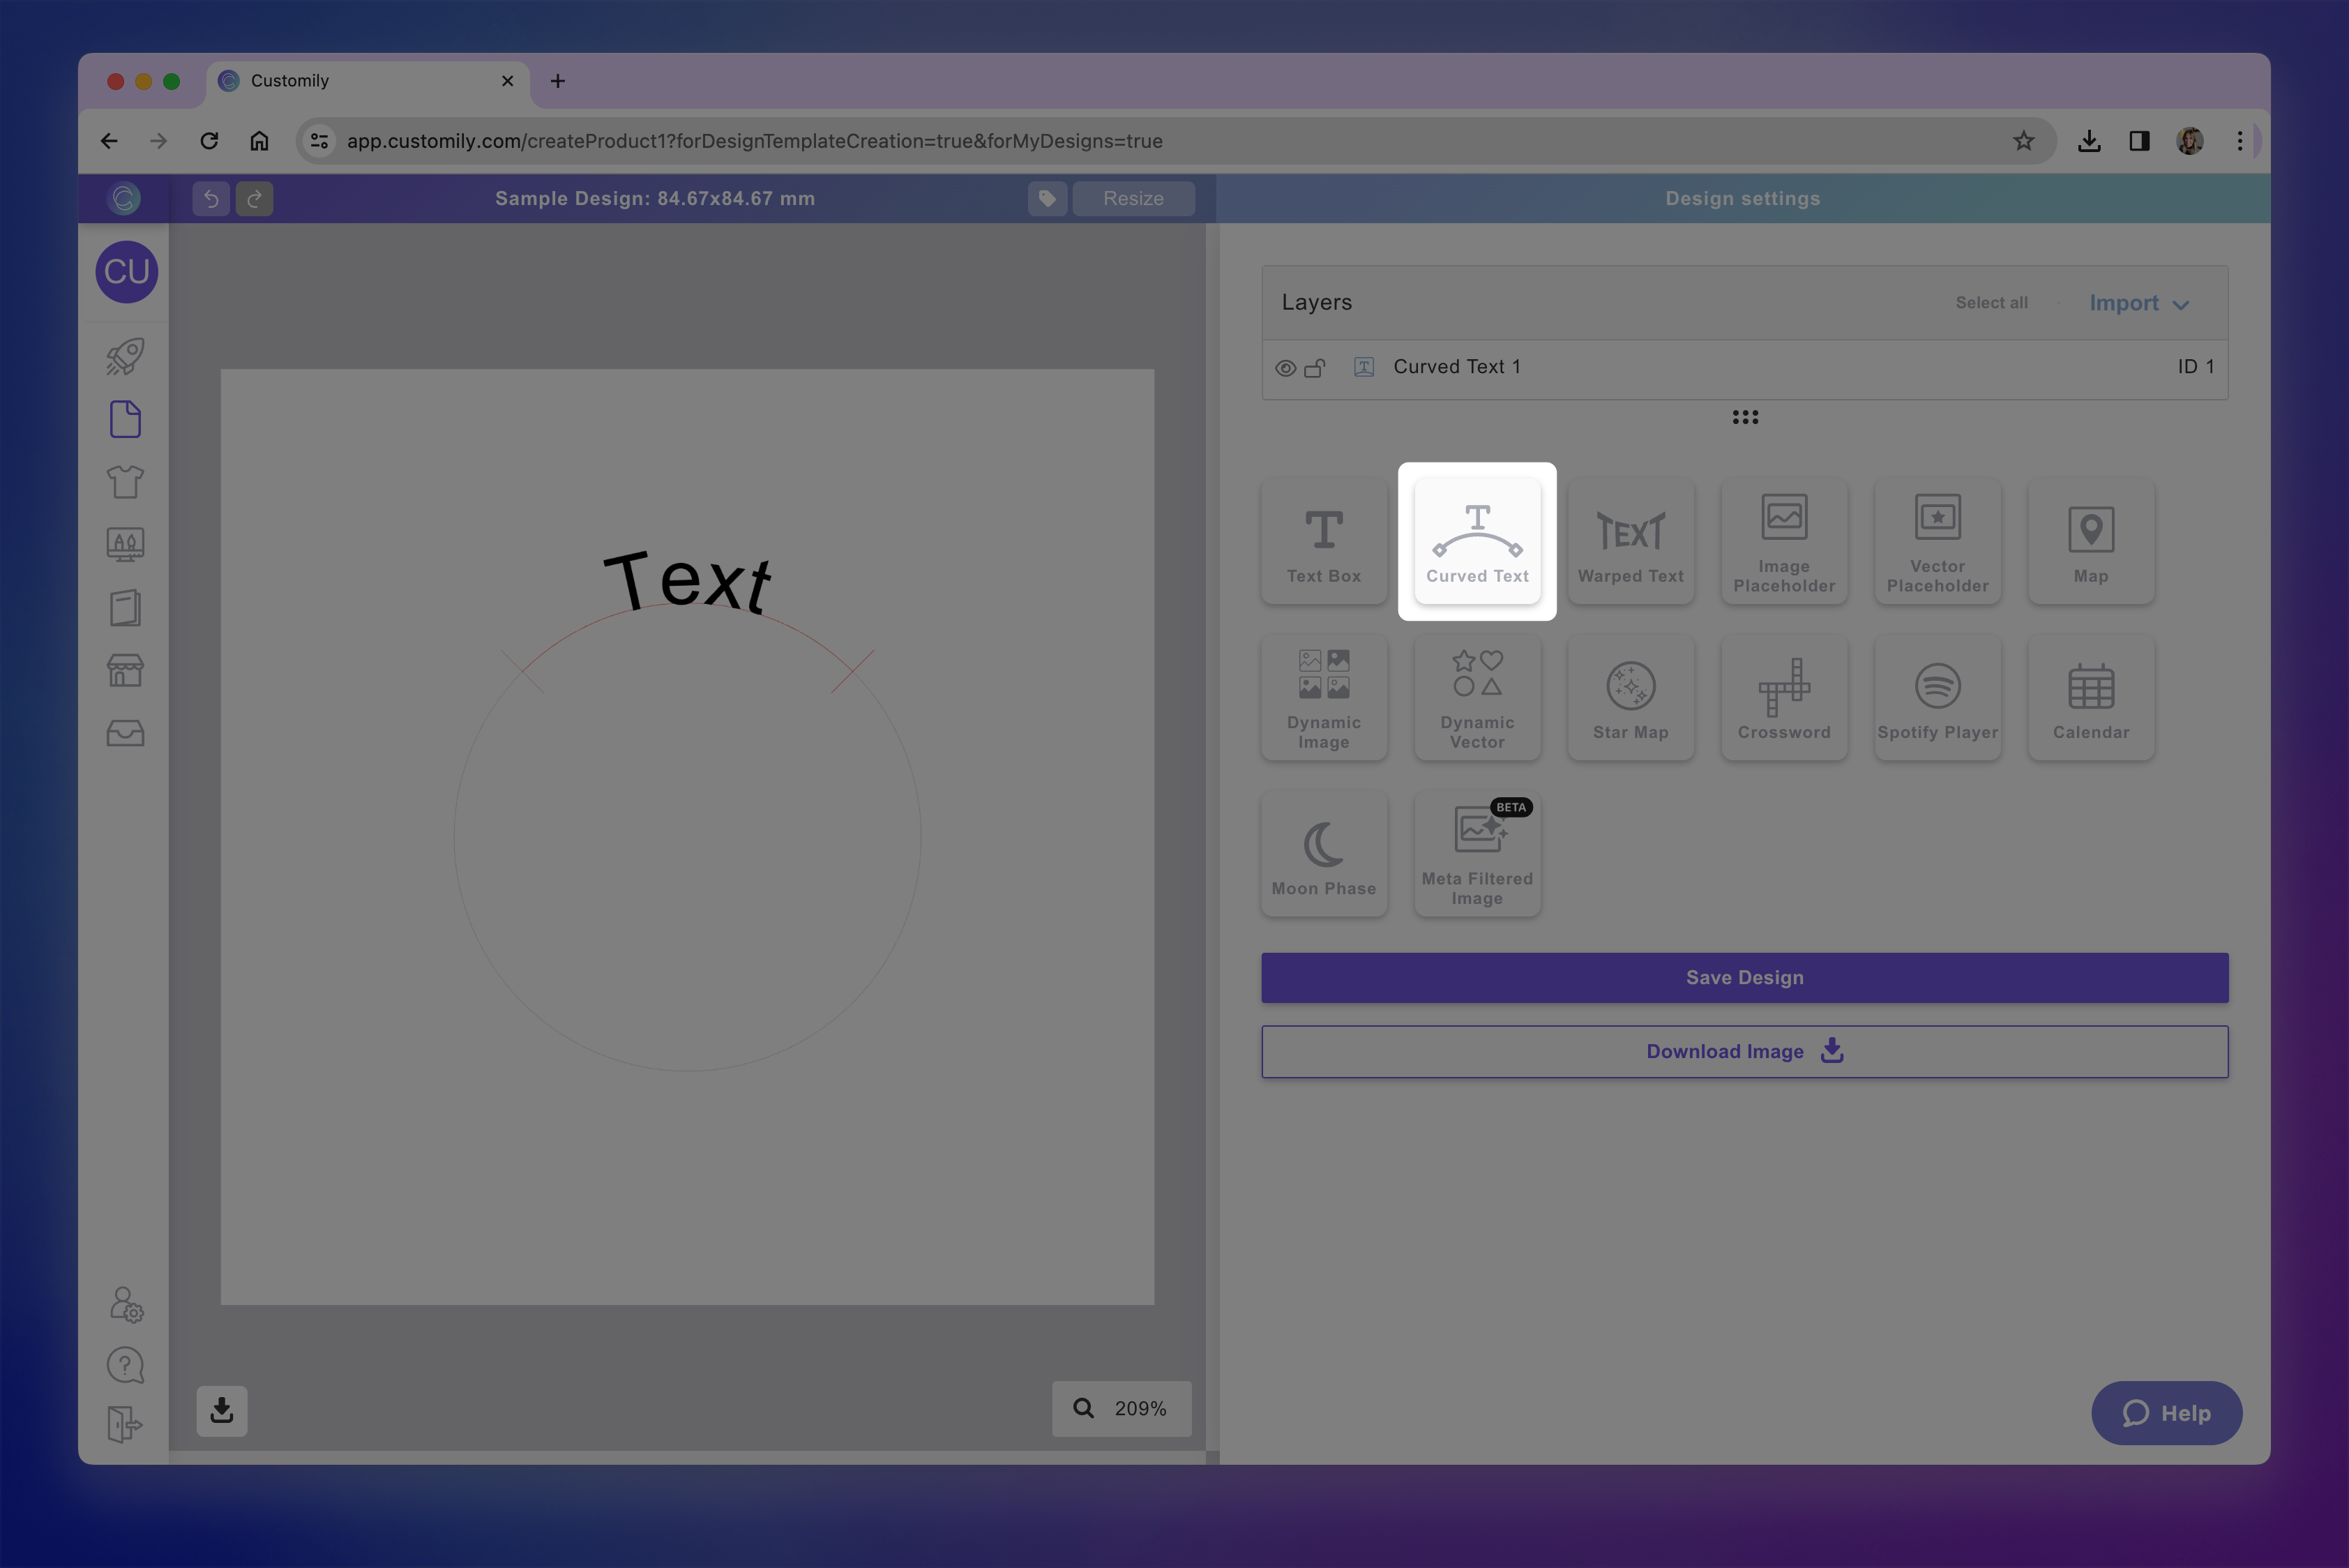The image size is (2349, 1568).
Task: Expand the Import dropdown in the Layers panel
Action: [x=2139, y=302]
